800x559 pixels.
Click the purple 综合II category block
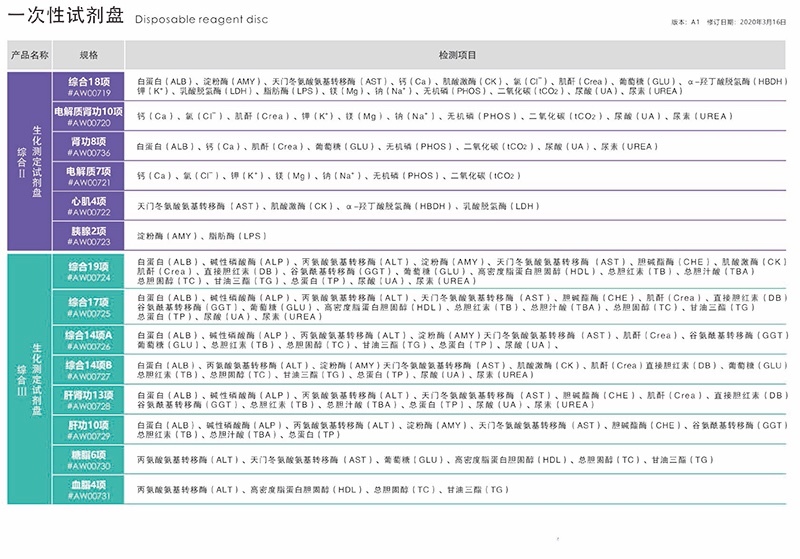(x=28, y=161)
